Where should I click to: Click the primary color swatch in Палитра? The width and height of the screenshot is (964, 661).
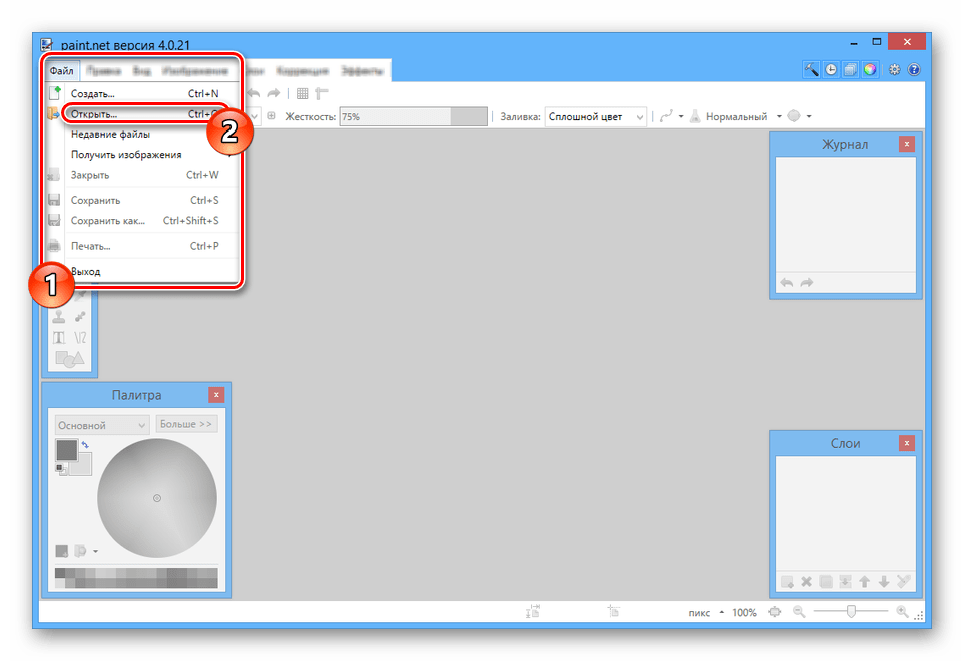tap(66, 450)
